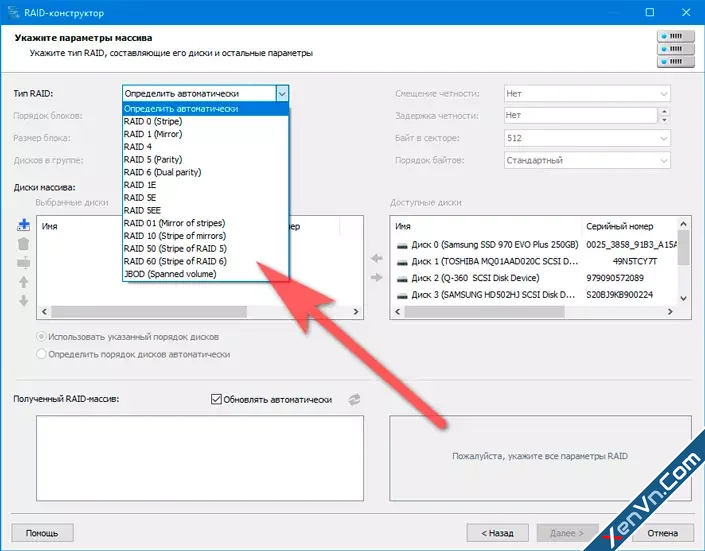This screenshot has height=551, width=705.
Task: Select Определить порядок дисков автоматически radio
Action: pyautogui.click(x=41, y=354)
